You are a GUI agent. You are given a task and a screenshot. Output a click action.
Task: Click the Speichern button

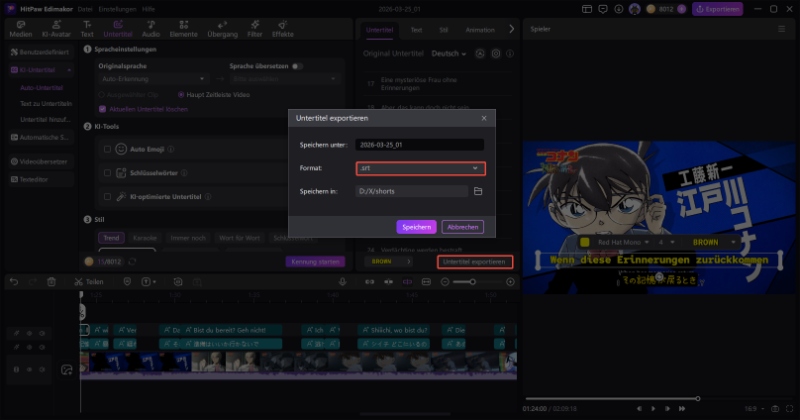coord(416,227)
